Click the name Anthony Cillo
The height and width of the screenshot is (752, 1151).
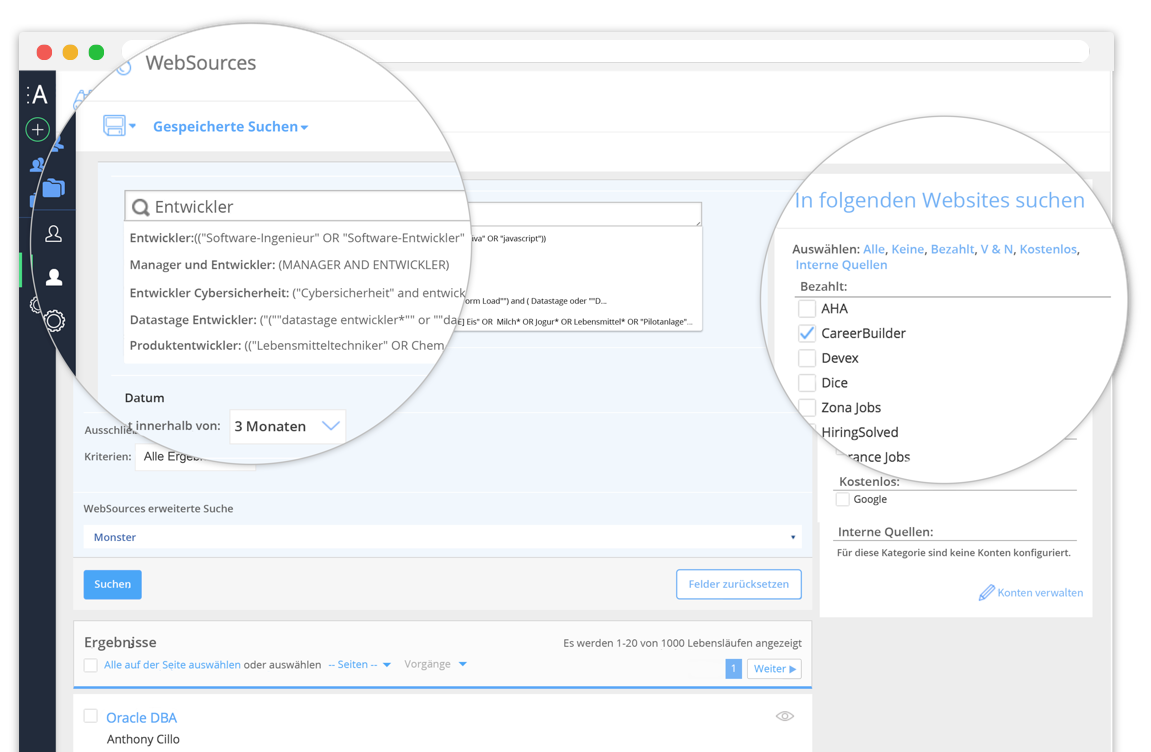(x=143, y=740)
